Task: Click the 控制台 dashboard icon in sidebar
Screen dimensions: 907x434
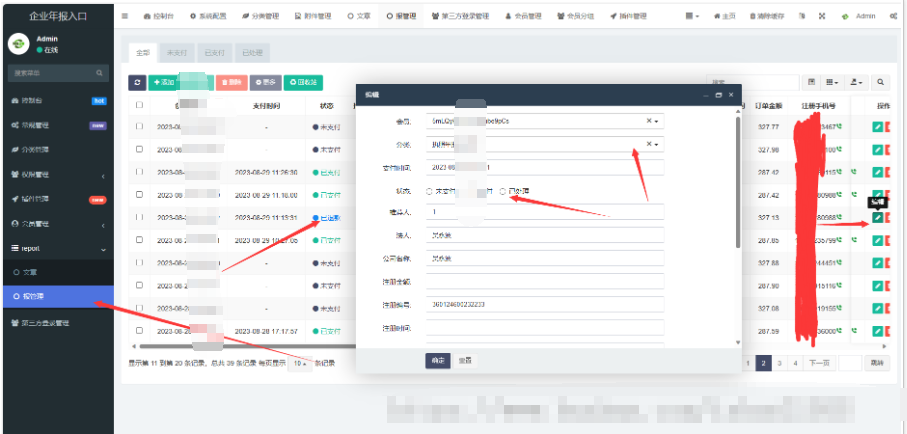Action: (x=14, y=100)
